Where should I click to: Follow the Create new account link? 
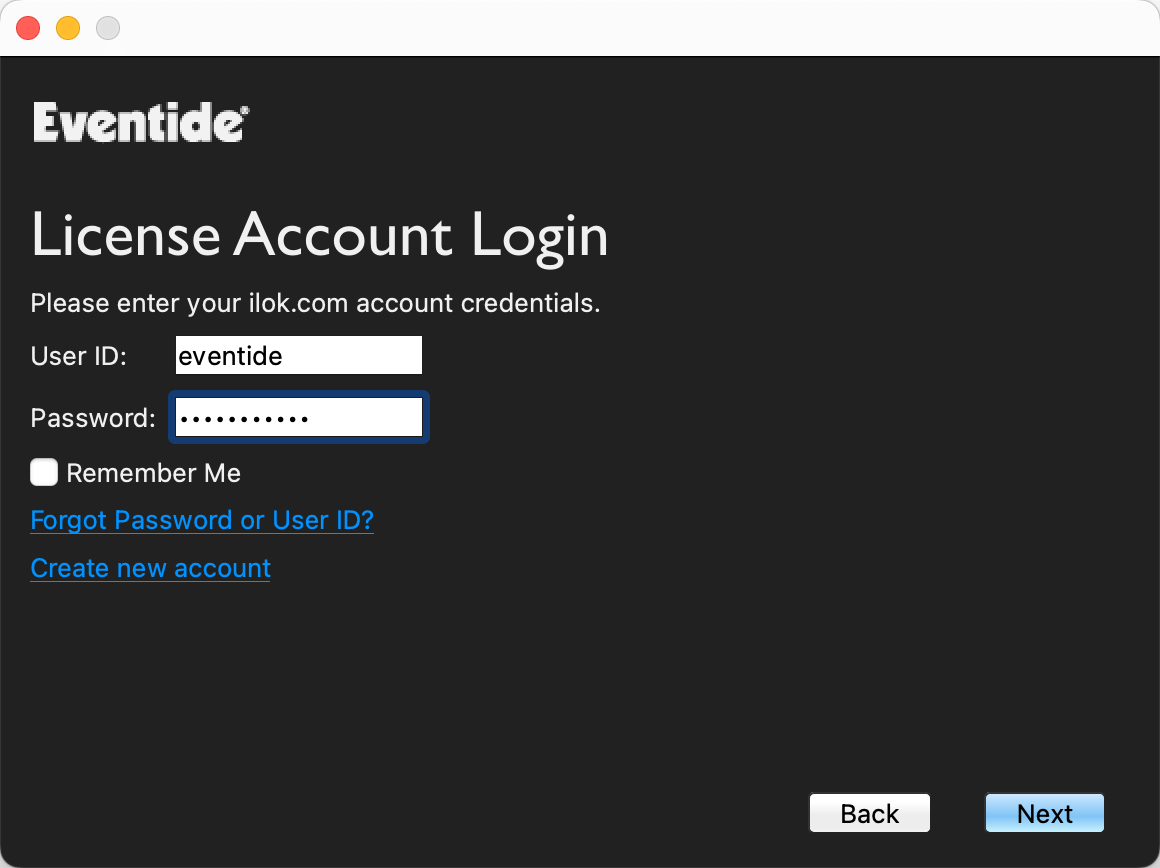tap(150, 568)
